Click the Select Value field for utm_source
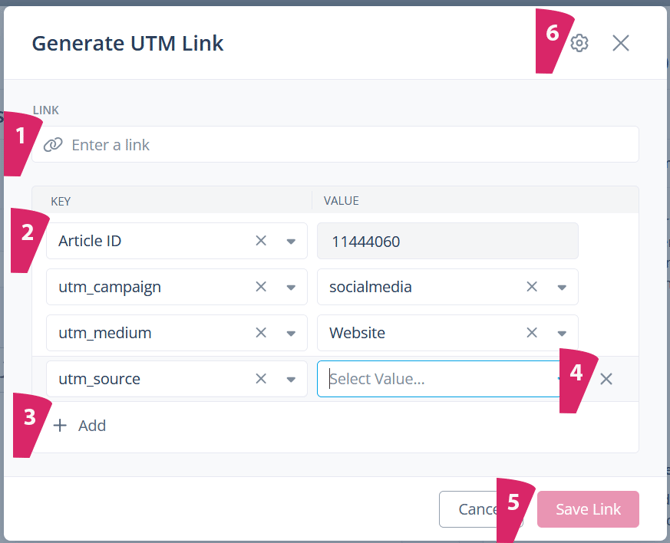Screen dimensions: 670x543 (x=430, y=379)
